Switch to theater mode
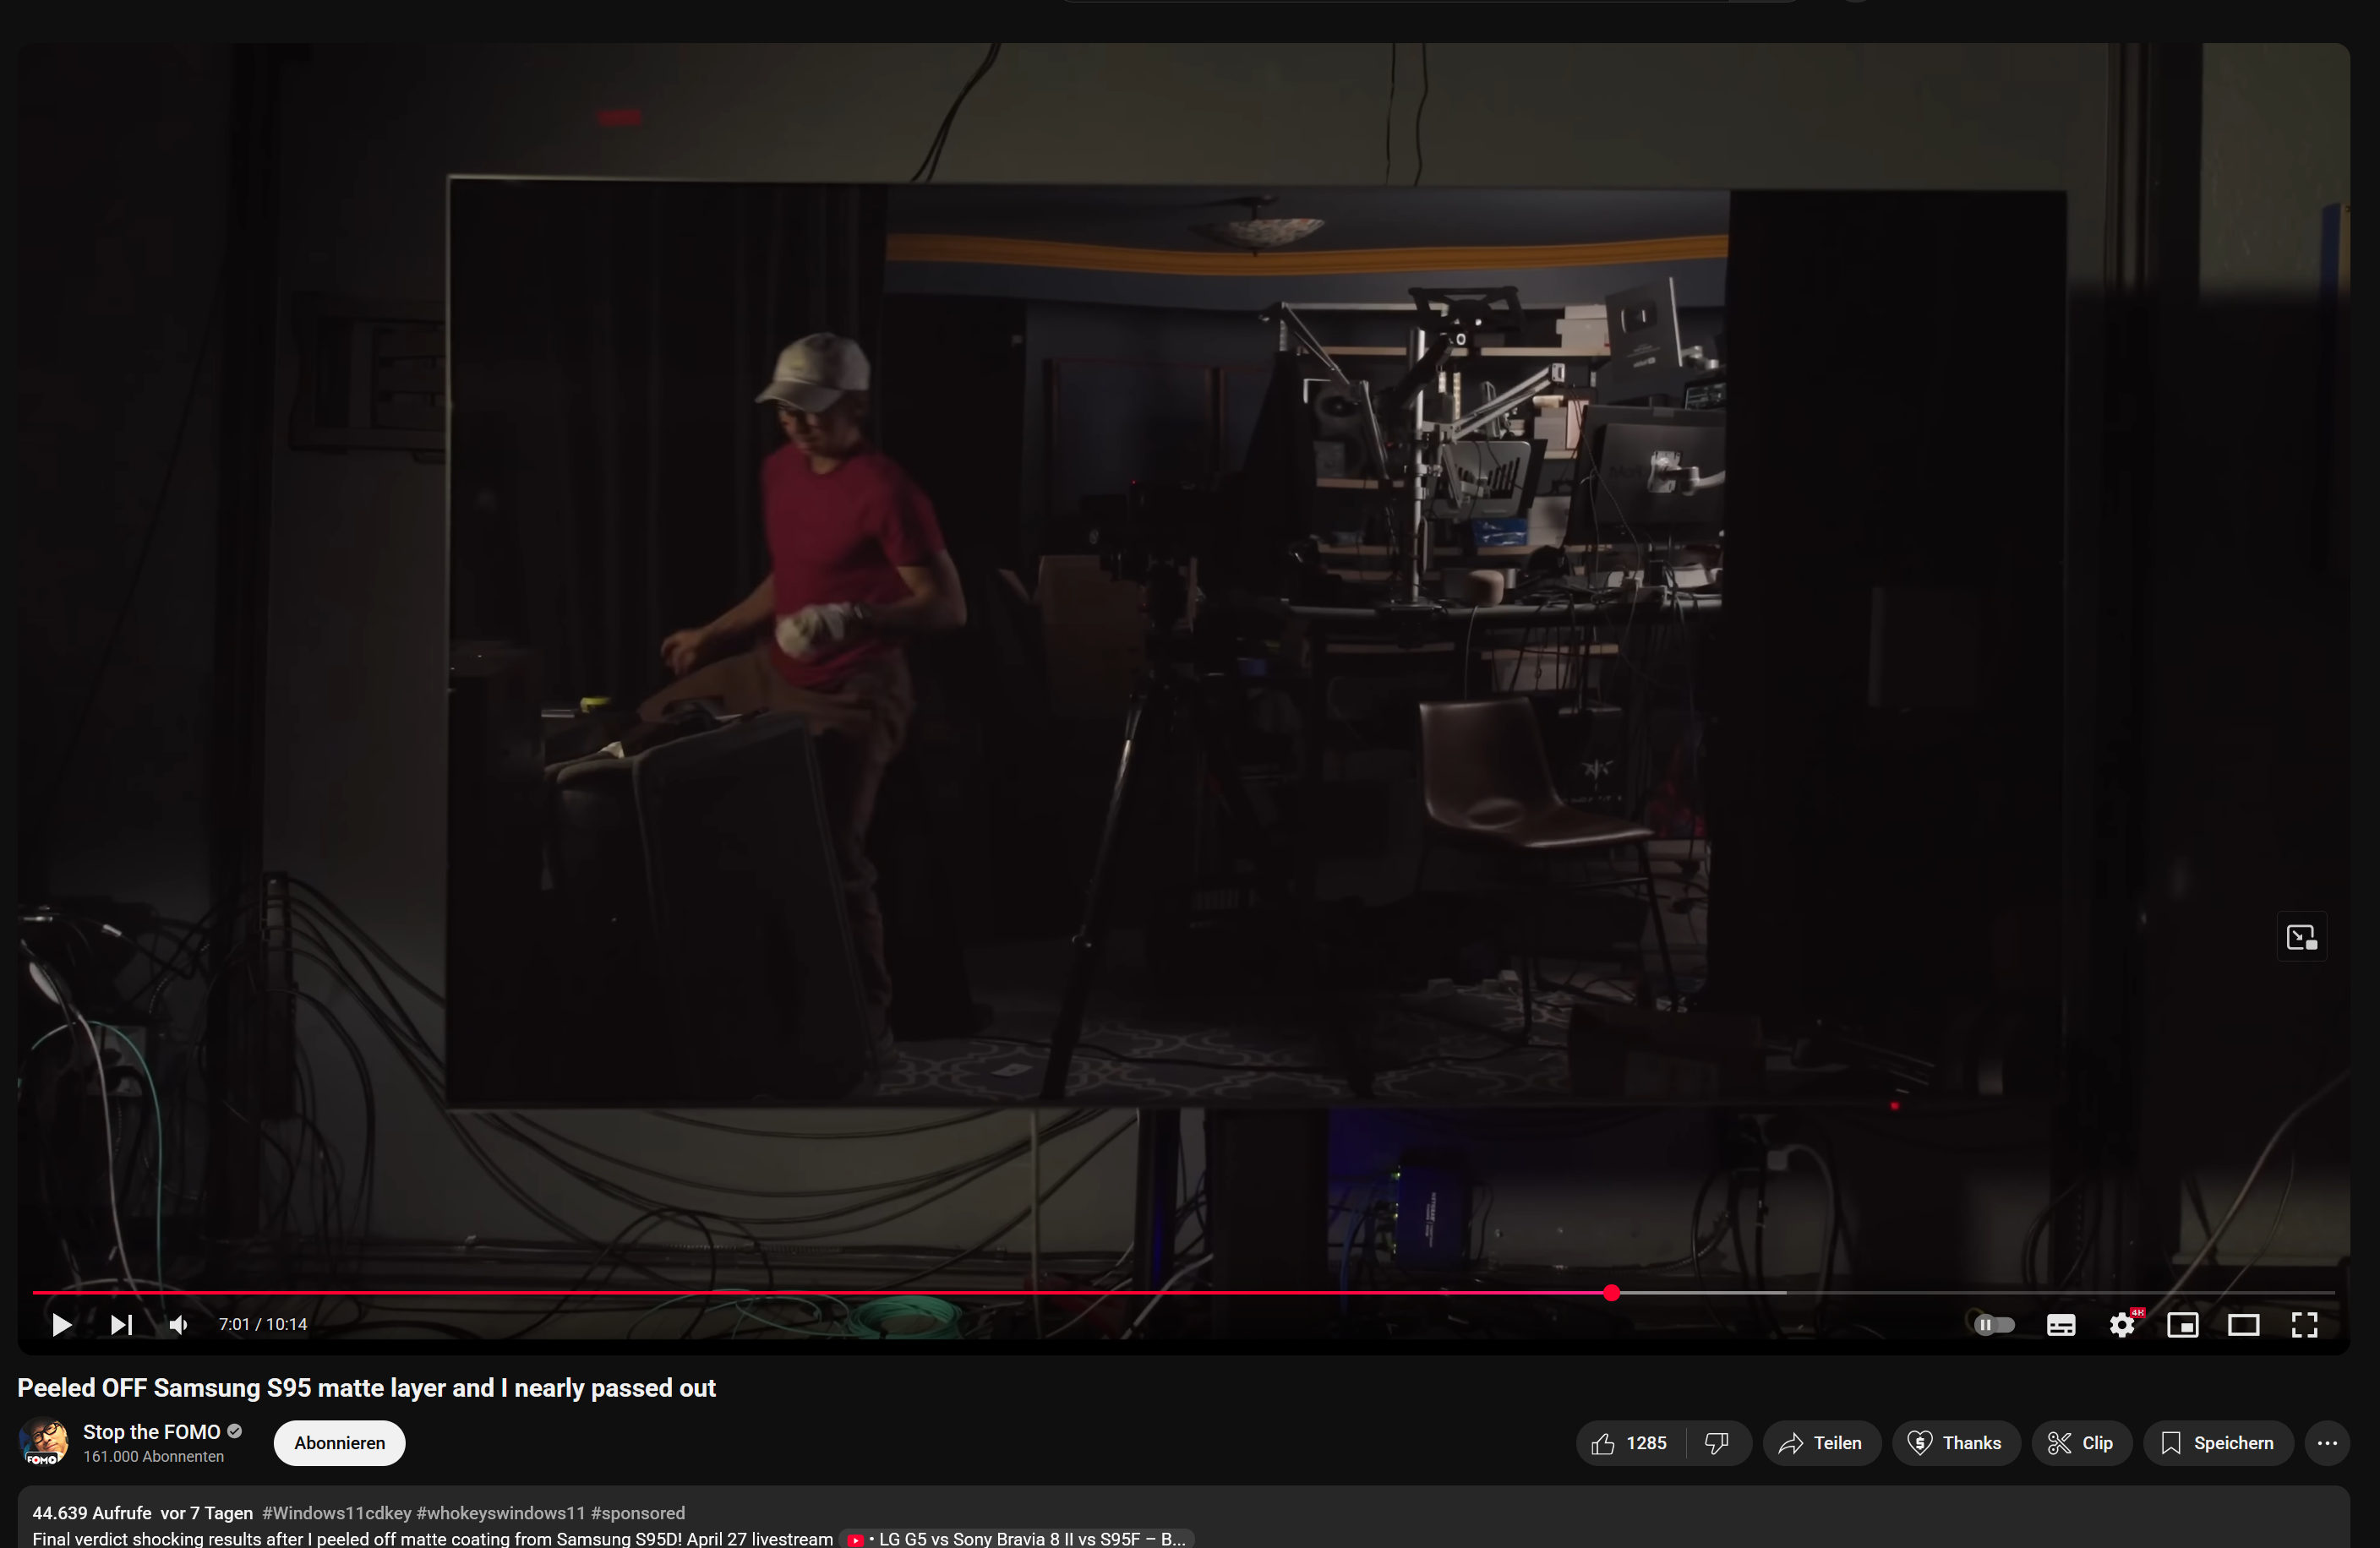 tap(2243, 1325)
